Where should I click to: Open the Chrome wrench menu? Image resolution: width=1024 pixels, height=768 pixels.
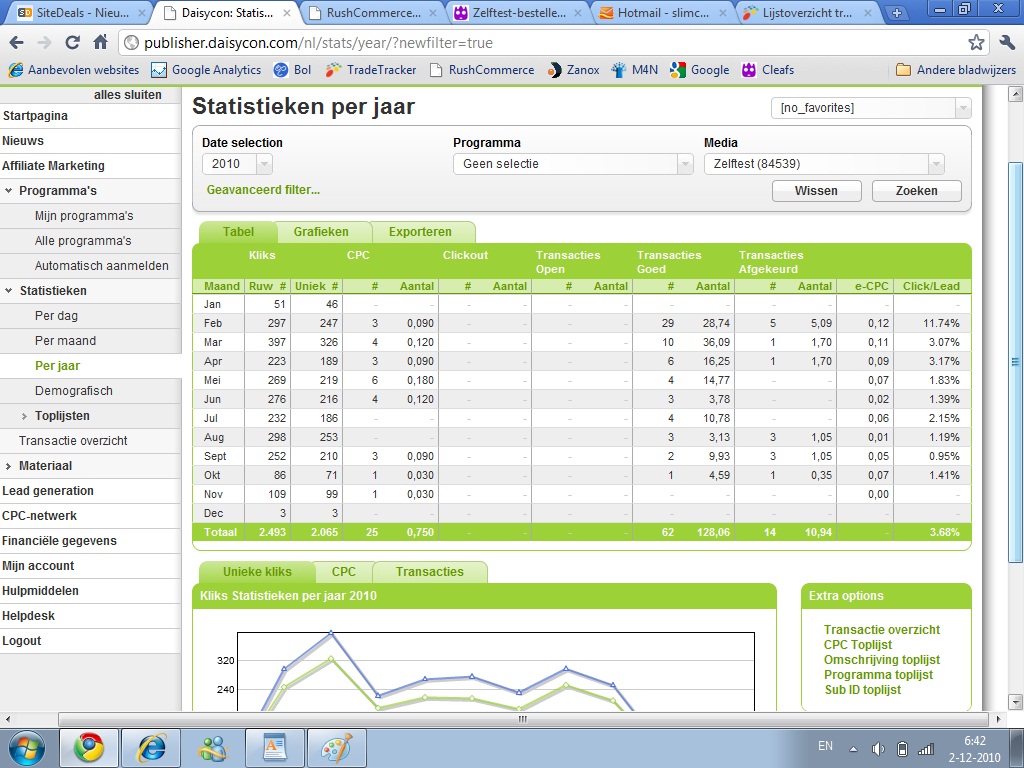[x=1006, y=43]
